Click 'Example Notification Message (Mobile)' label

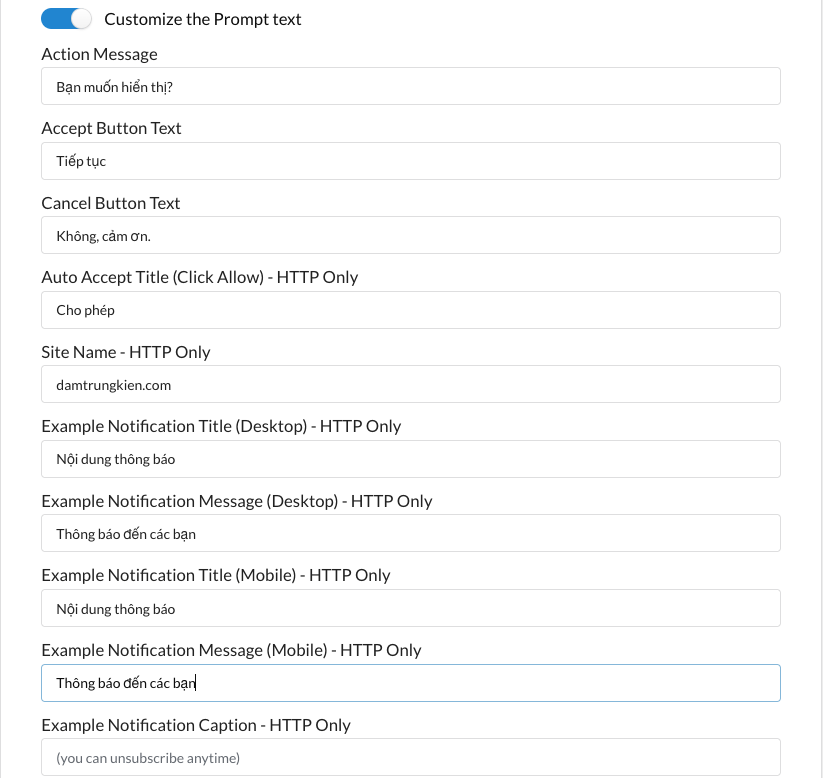185,650
